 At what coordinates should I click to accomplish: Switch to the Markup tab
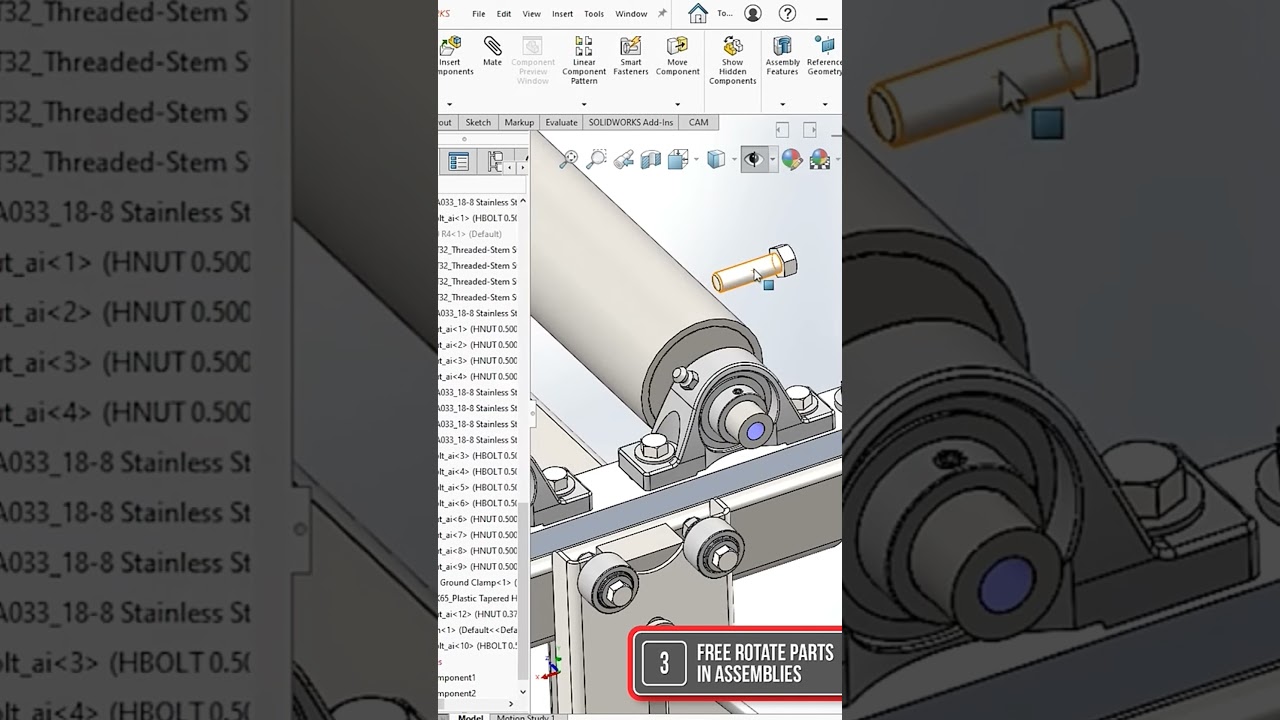point(519,122)
